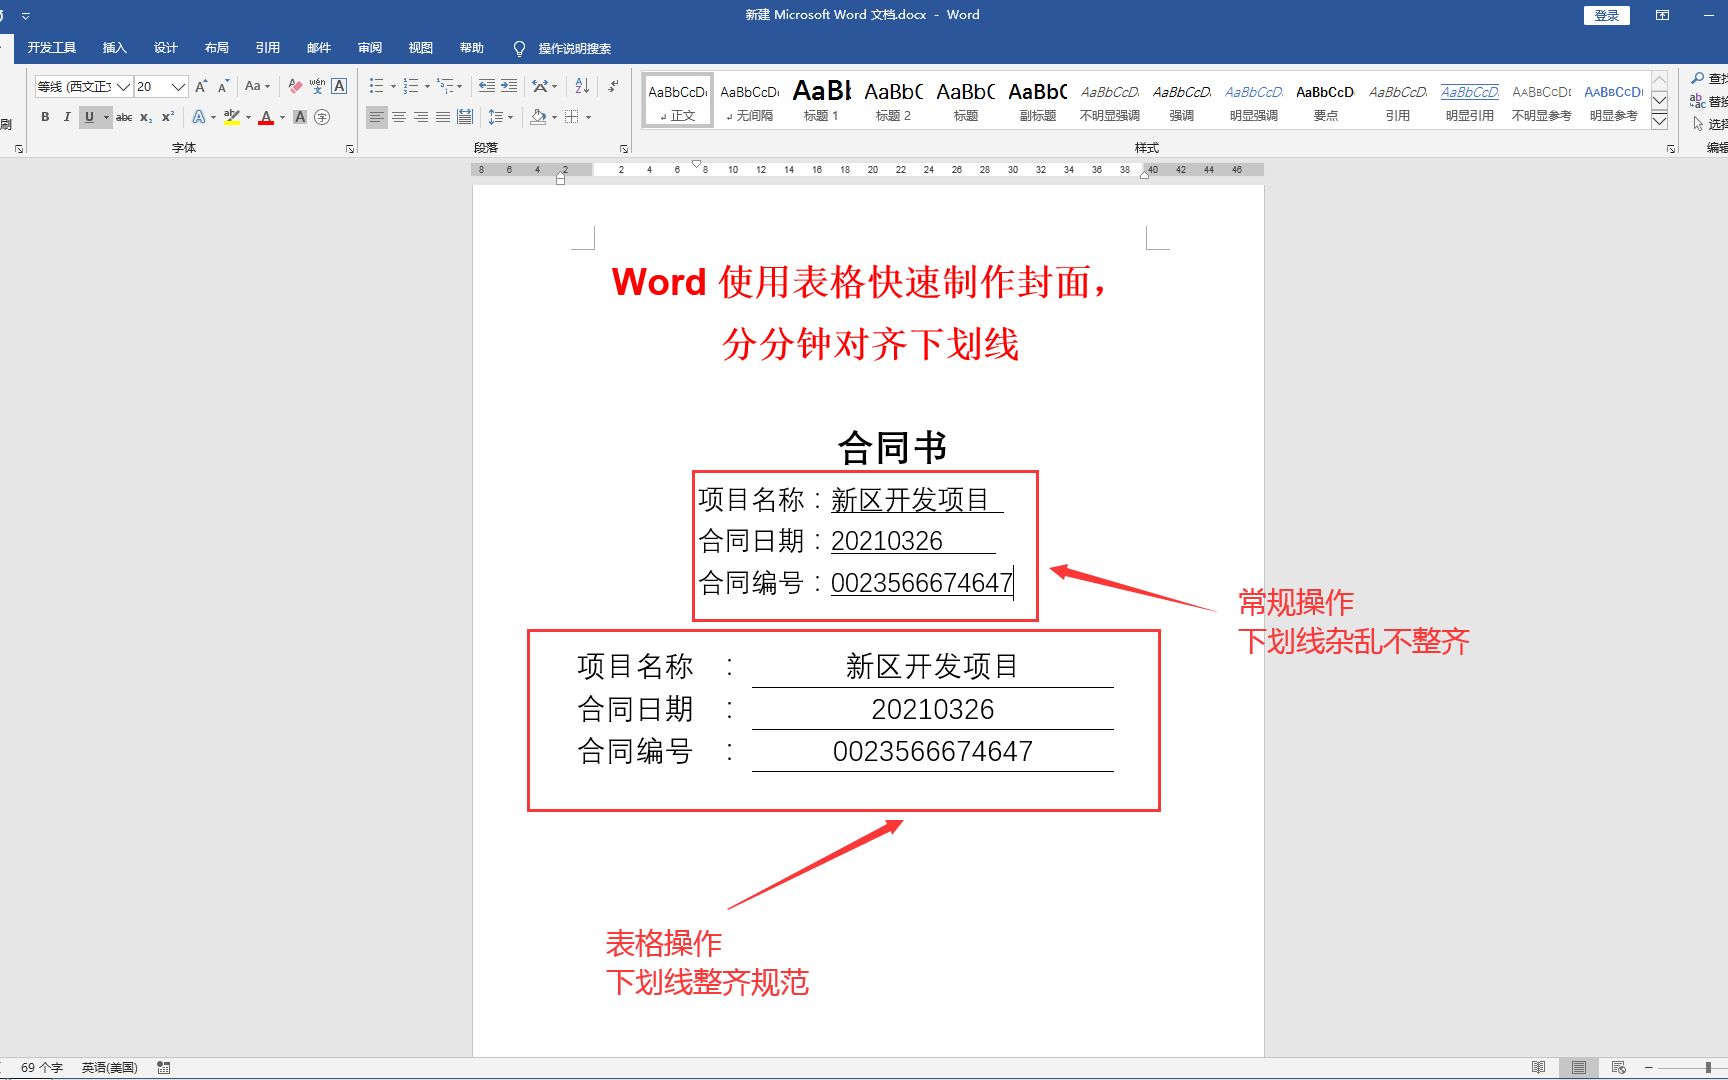Apply the 明显引用 style
Image resolution: width=1728 pixels, height=1080 pixels.
pos(1470,100)
